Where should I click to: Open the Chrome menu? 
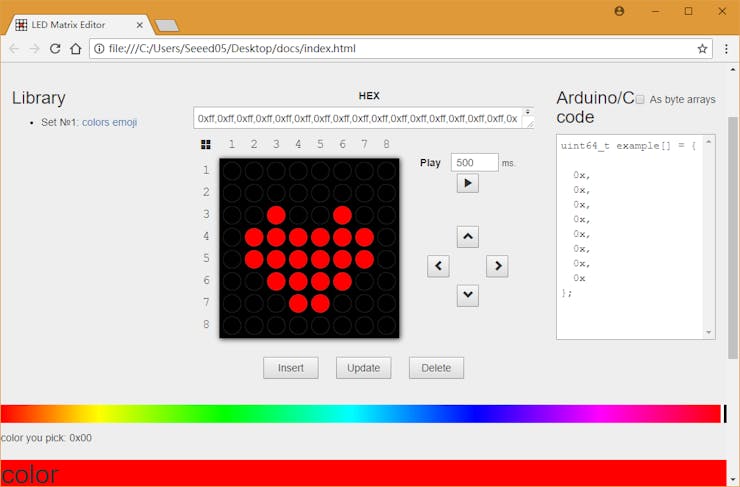pos(722,48)
